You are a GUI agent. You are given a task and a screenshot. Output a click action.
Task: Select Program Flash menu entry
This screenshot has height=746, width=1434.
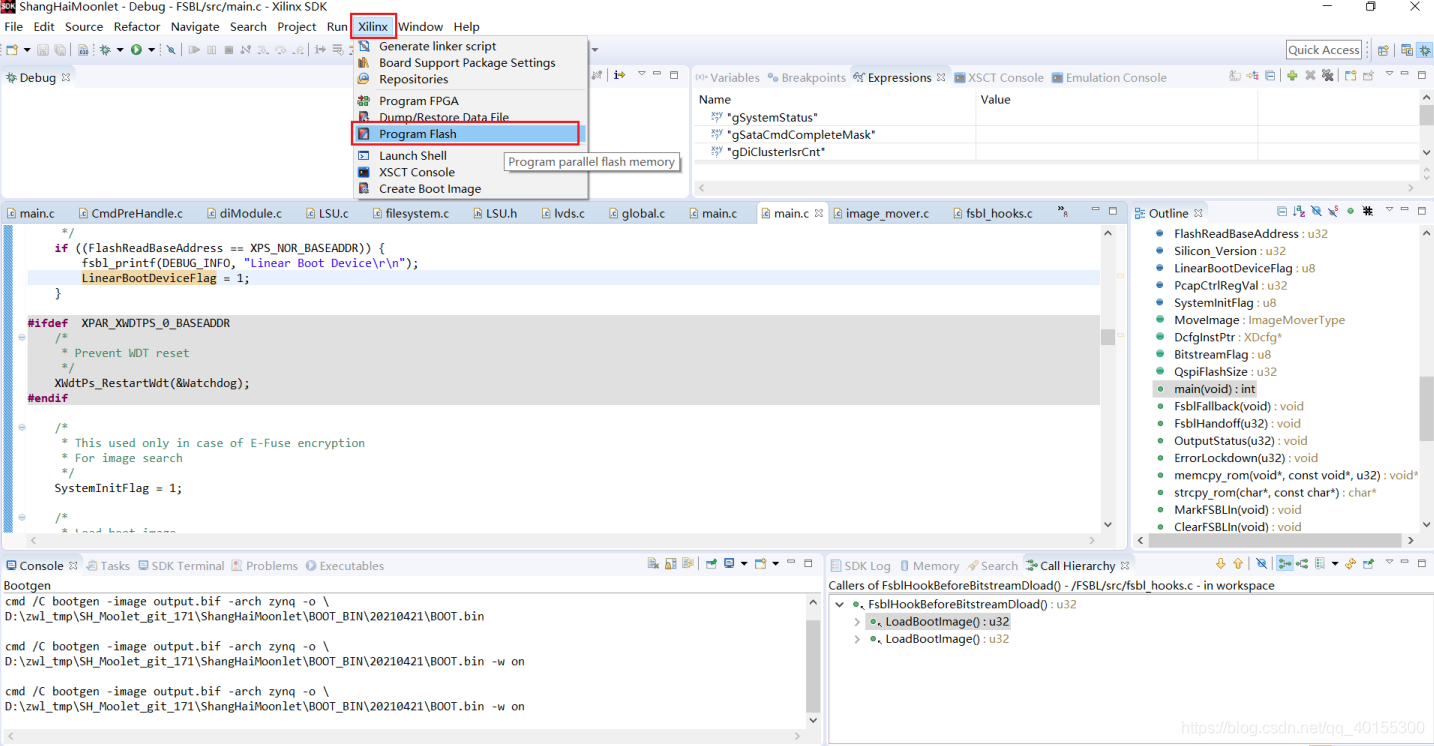pyautogui.click(x=466, y=134)
